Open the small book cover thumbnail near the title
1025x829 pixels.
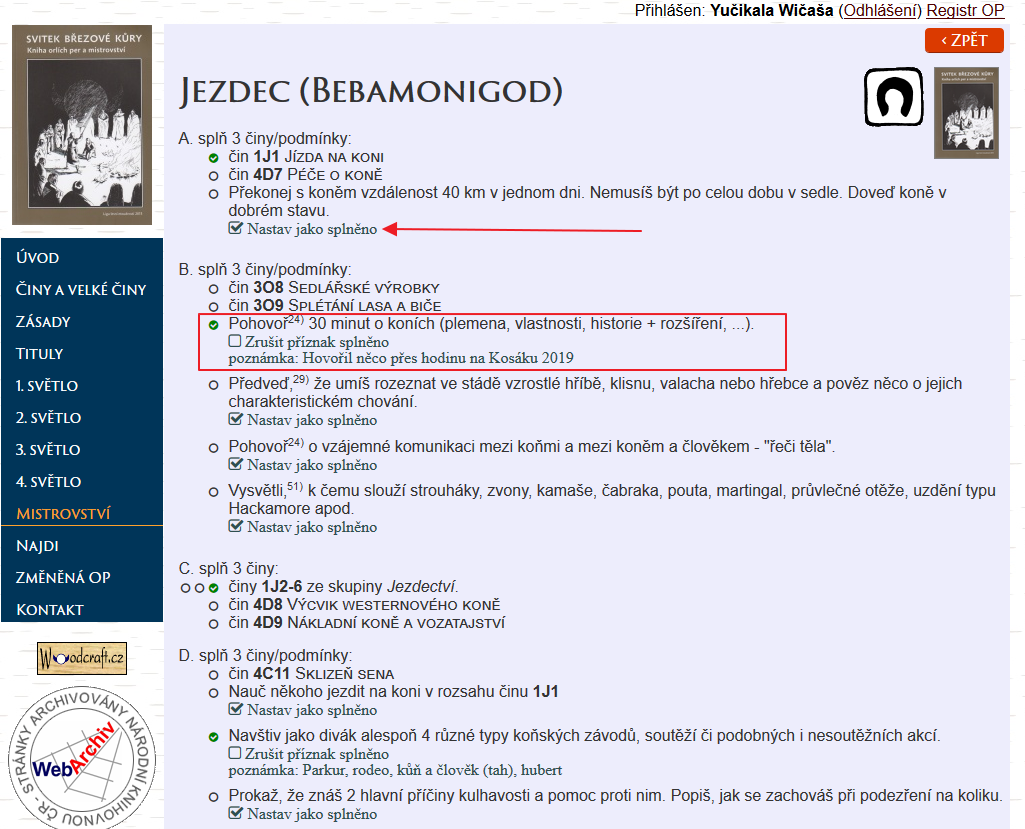tap(966, 112)
